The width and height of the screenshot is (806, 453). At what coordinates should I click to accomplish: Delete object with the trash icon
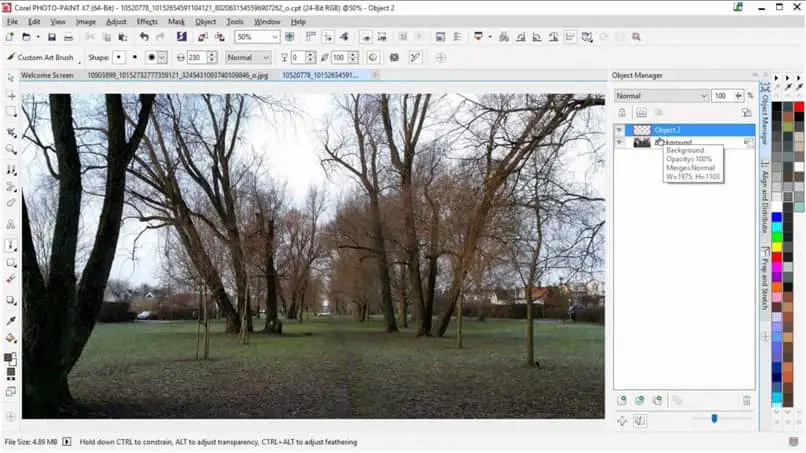(x=746, y=401)
